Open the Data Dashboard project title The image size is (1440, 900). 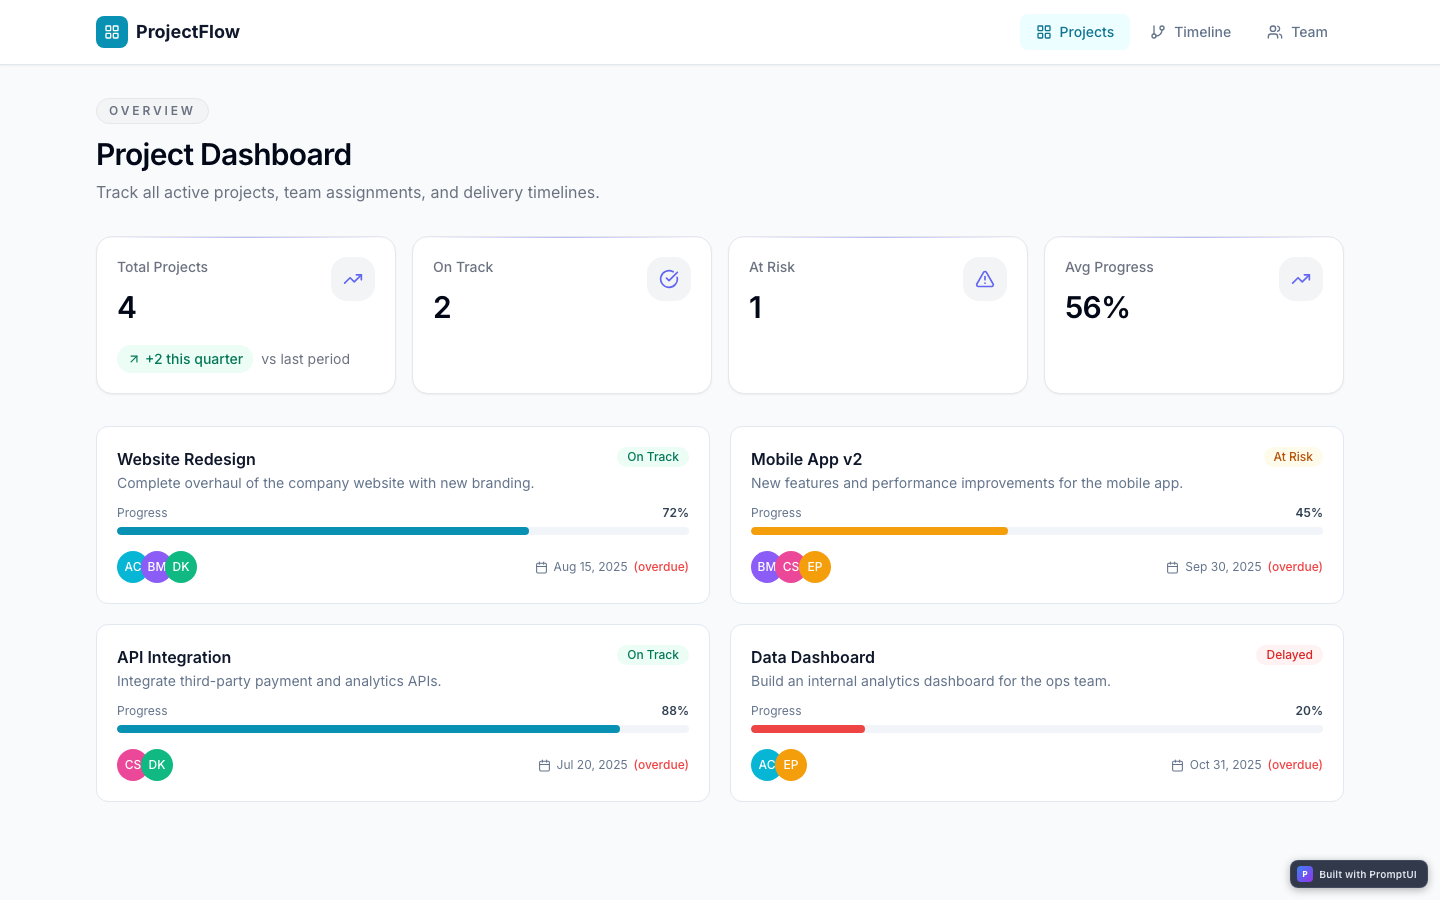click(813, 657)
